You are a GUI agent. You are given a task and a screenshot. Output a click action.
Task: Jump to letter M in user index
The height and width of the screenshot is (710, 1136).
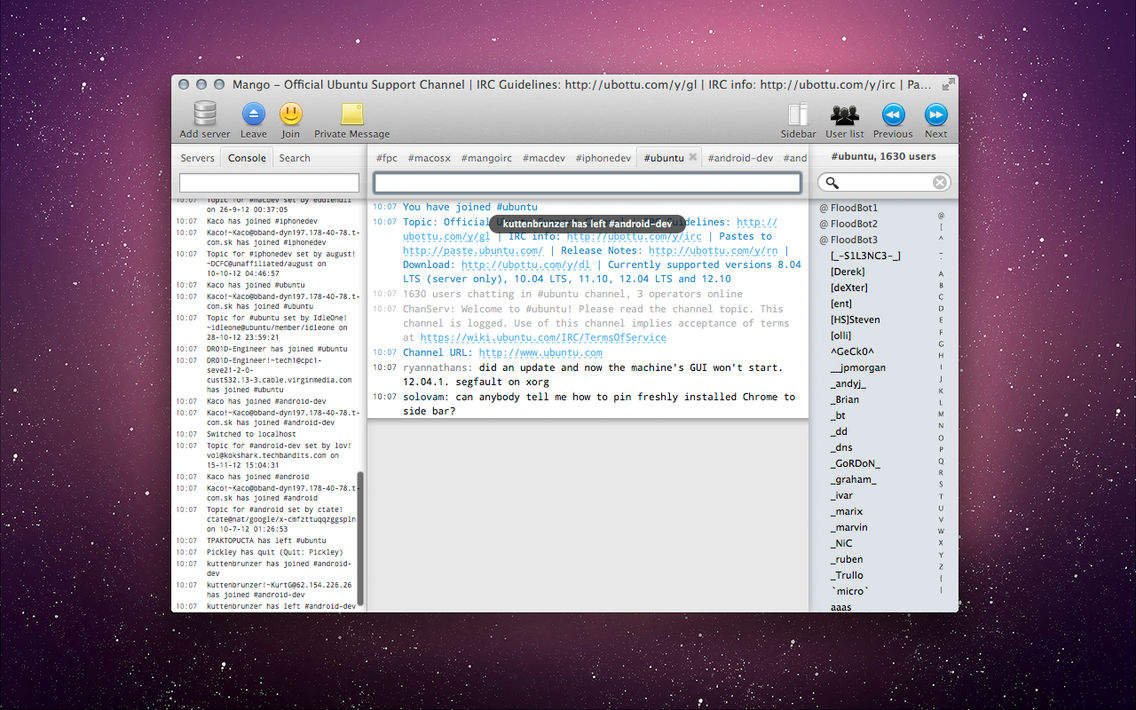point(941,414)
